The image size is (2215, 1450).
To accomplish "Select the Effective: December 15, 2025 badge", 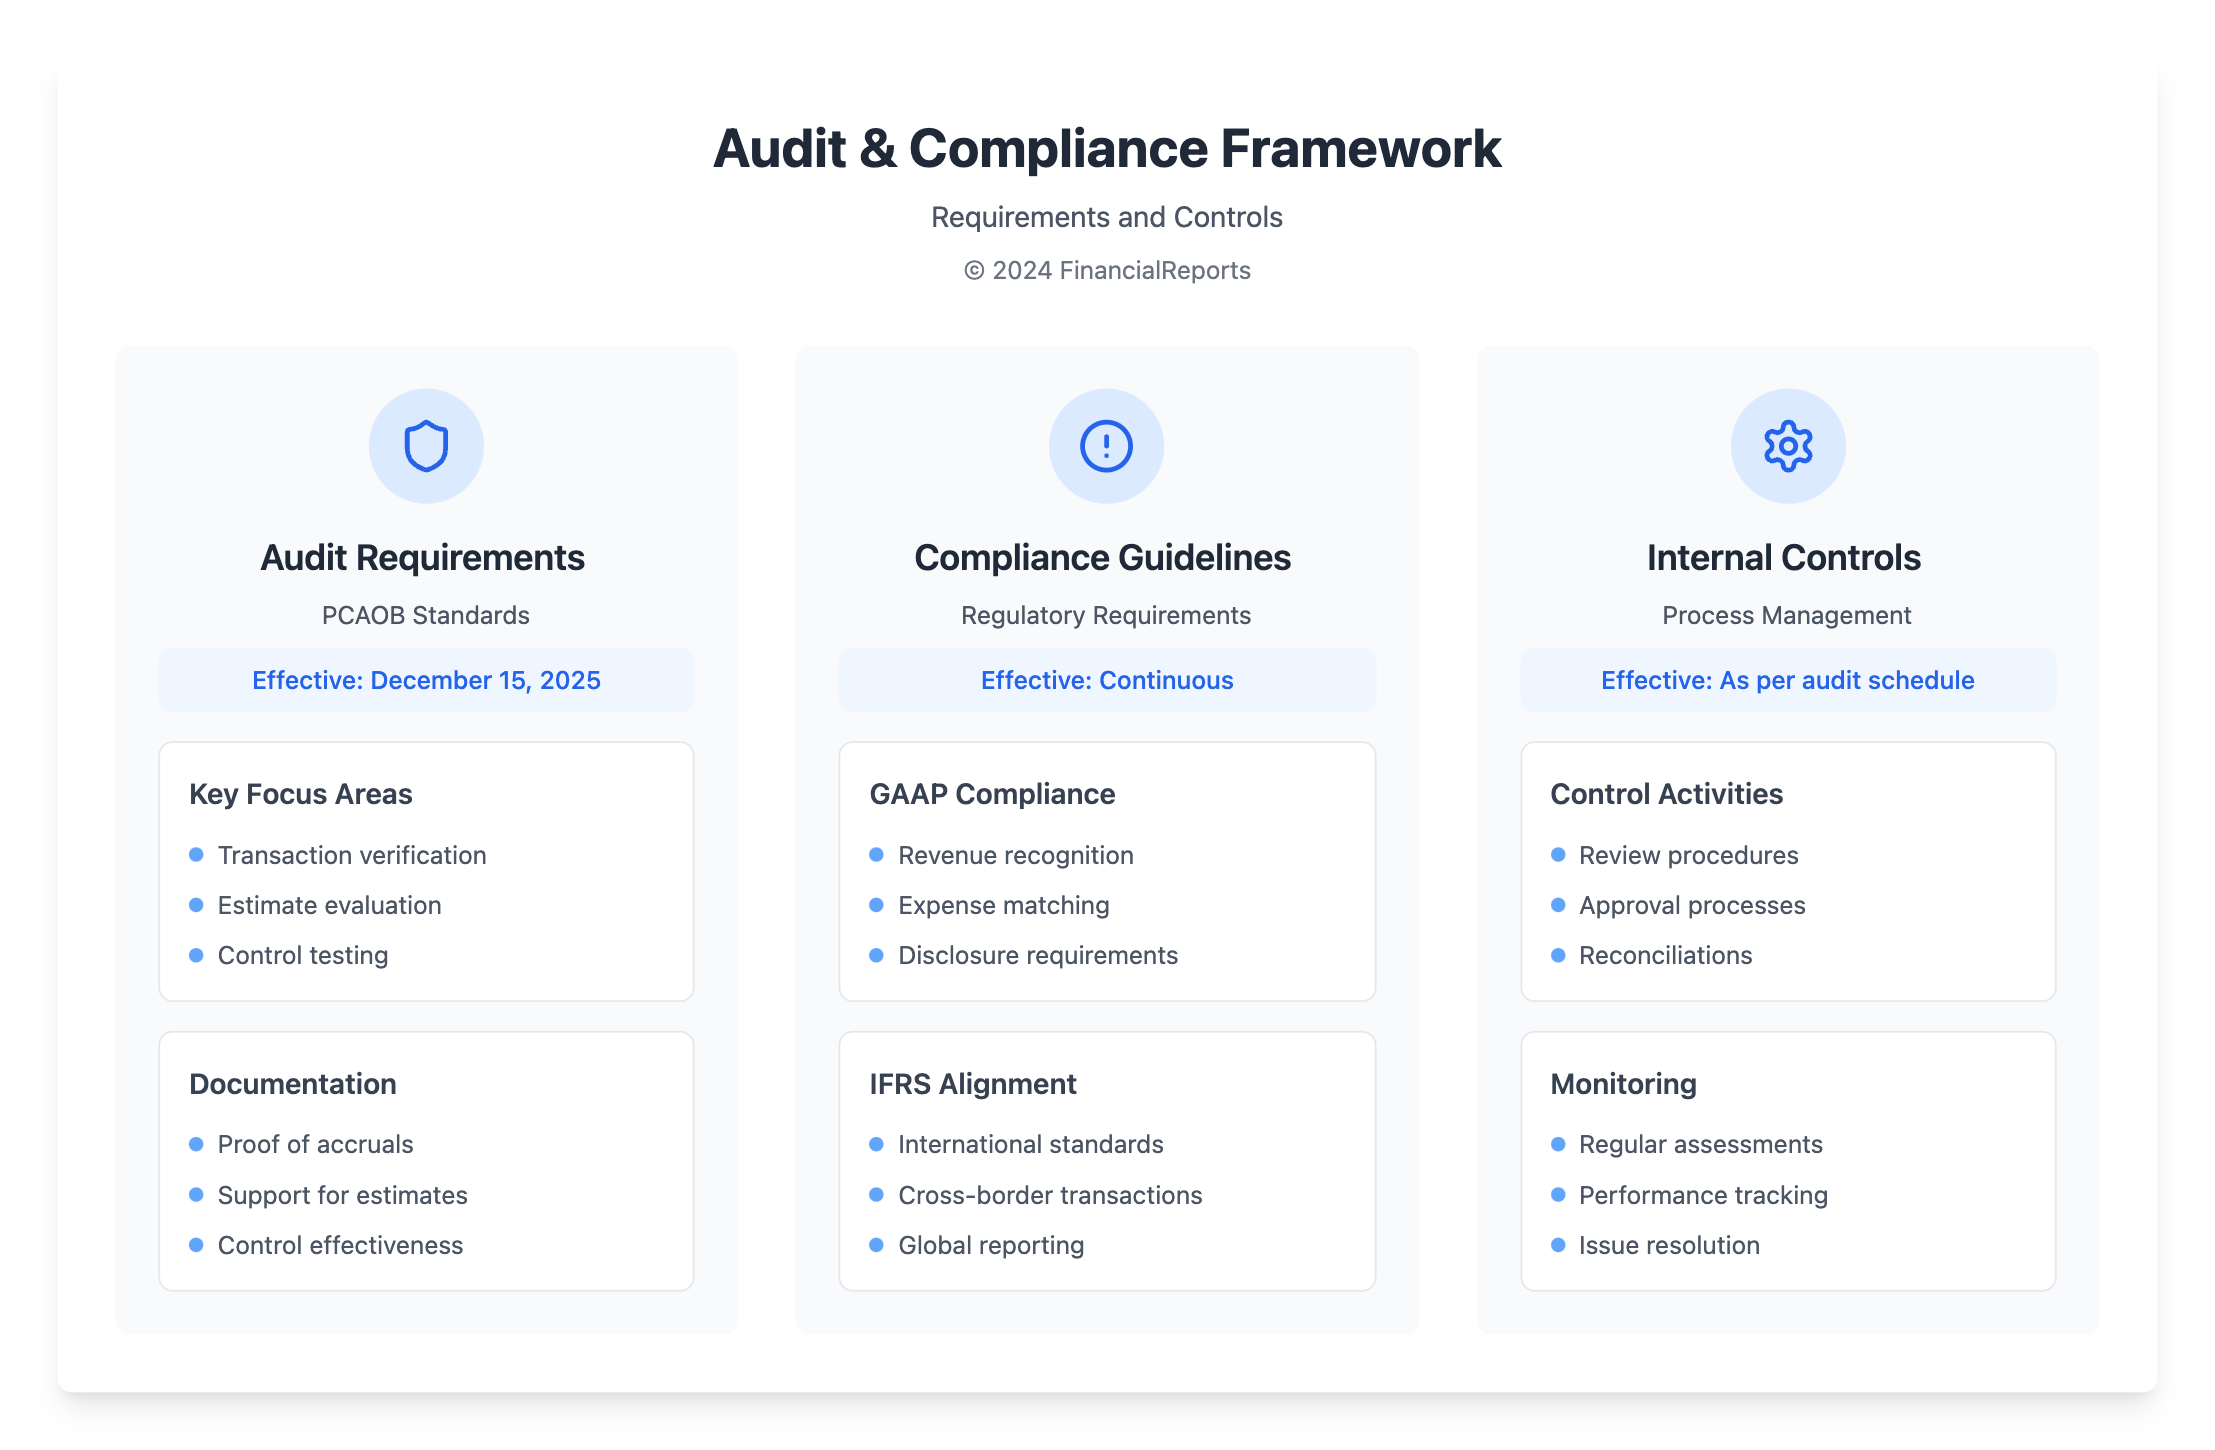I will (x=426, y=680).
